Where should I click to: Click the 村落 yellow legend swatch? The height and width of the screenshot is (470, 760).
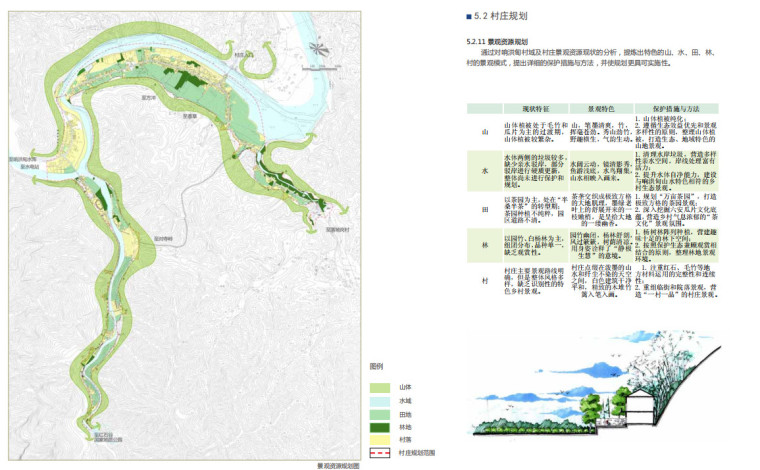pyautogui.click(x=380, y=439)
